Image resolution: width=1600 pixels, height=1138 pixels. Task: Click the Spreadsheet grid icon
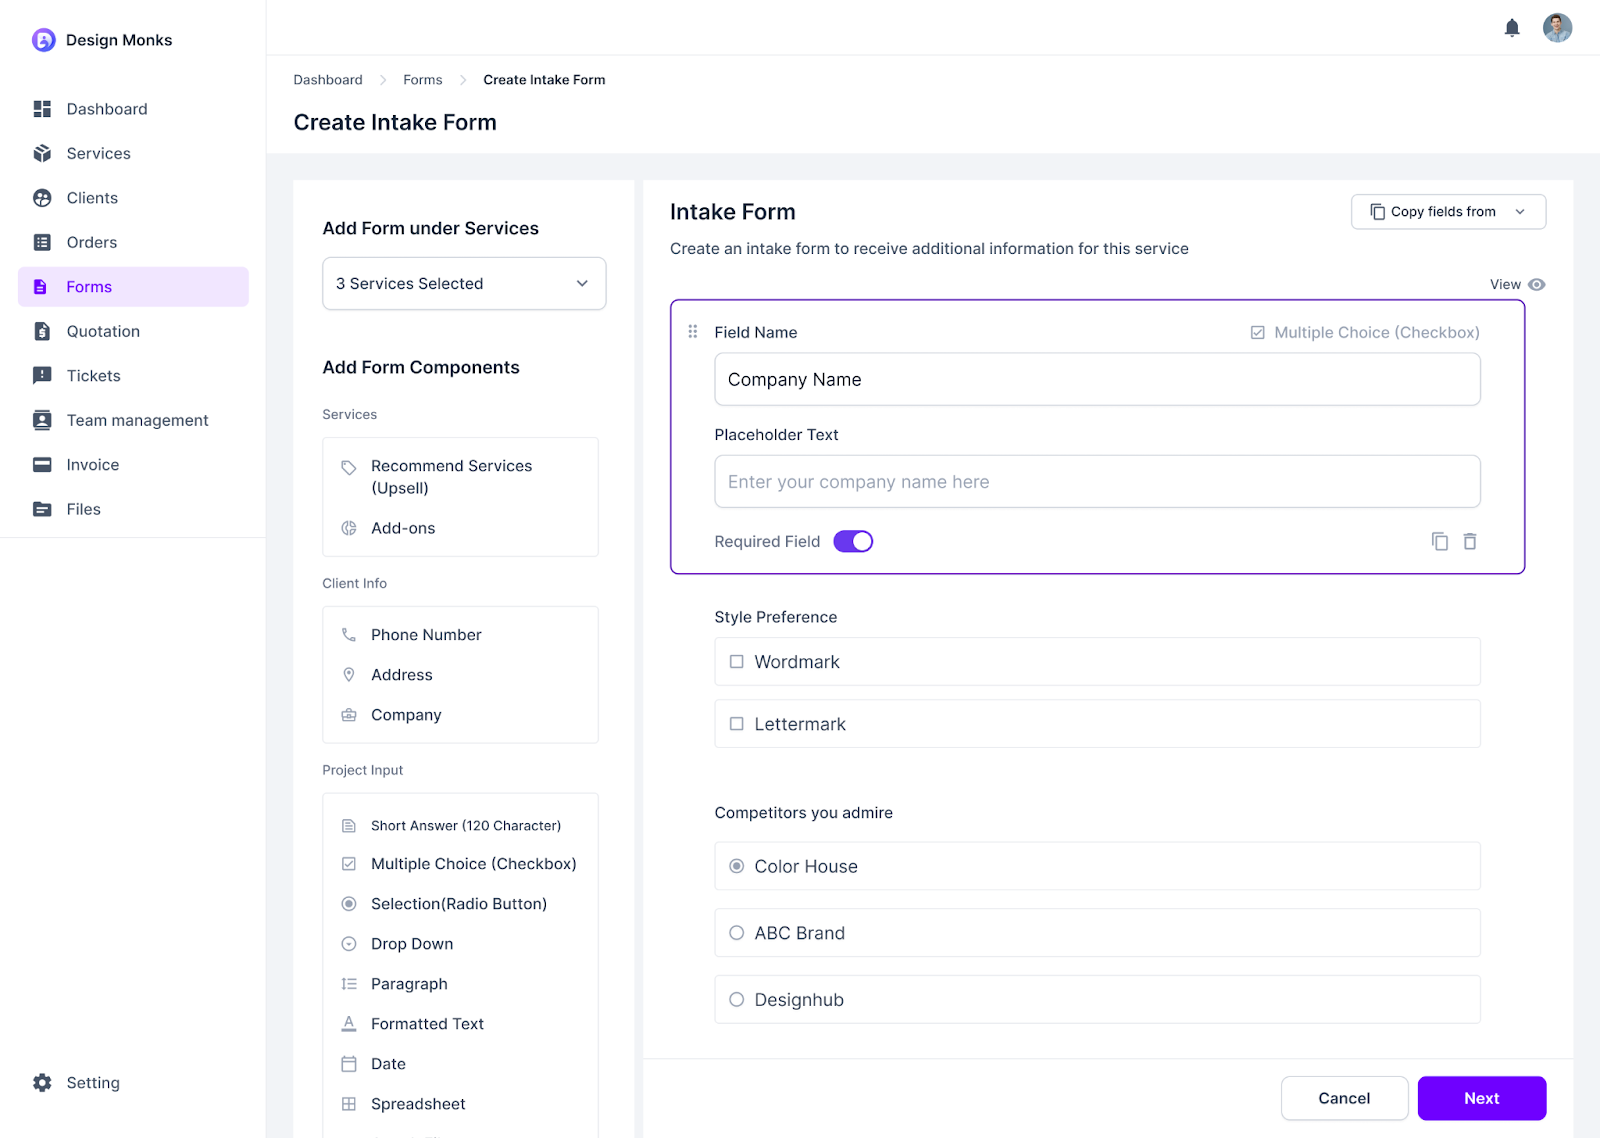pos(349,1104)
